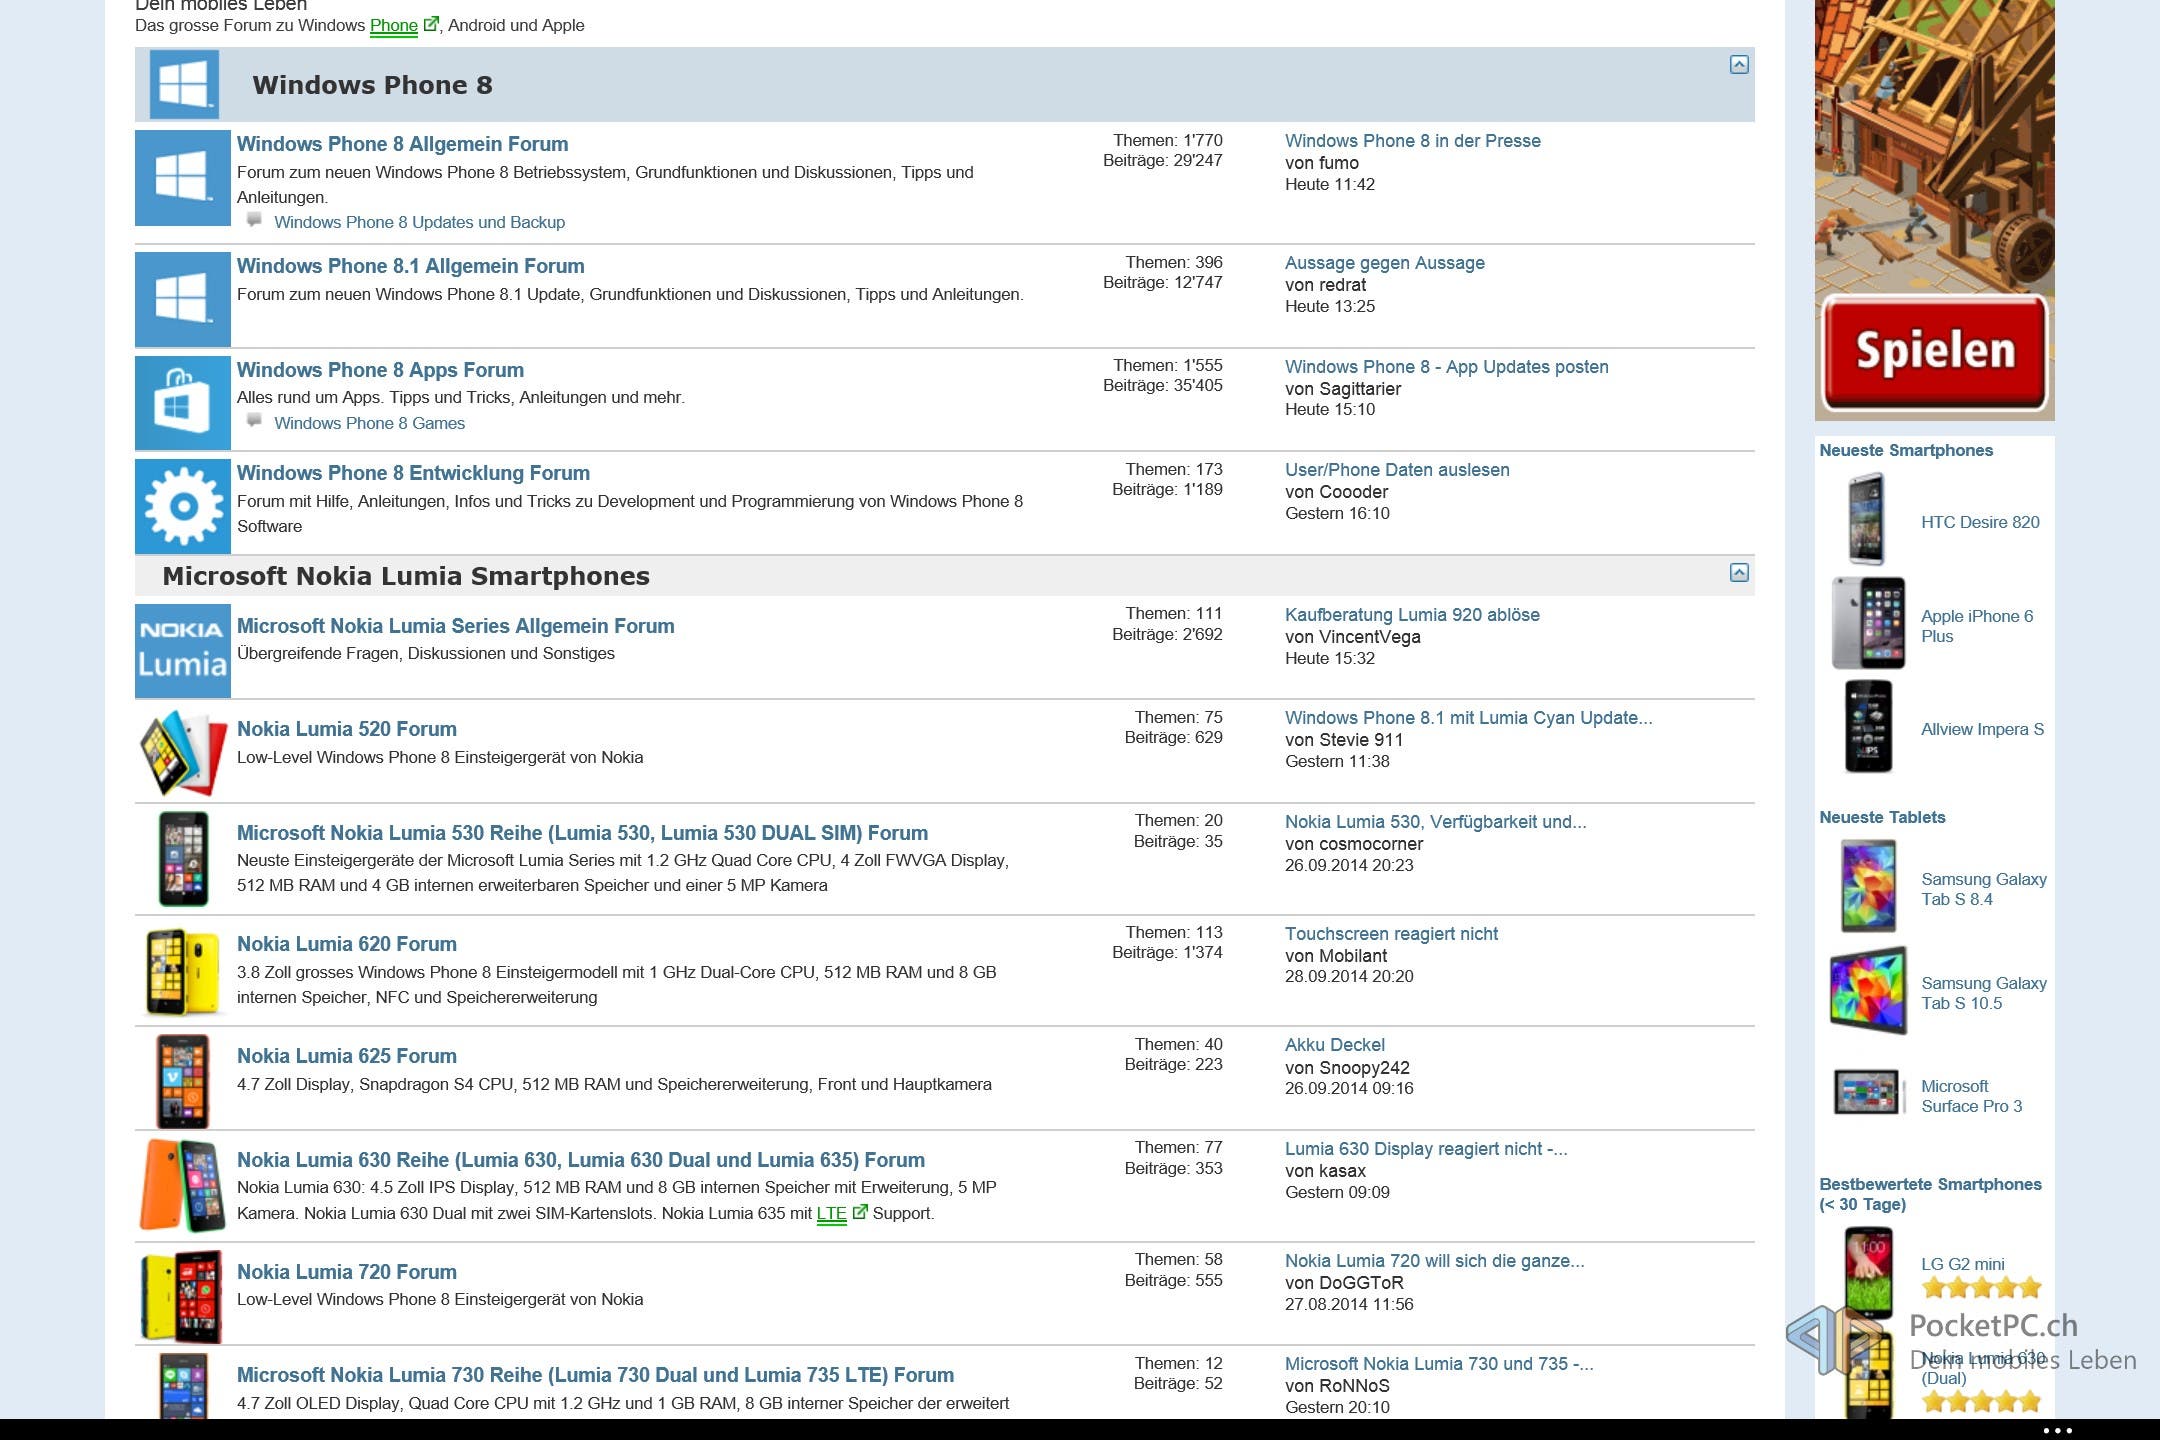The height and width of the screenshot is (1440, 2160).
Task: Open the Nokia Lumia 625 Forum
Action: (x=346, y=1056)
